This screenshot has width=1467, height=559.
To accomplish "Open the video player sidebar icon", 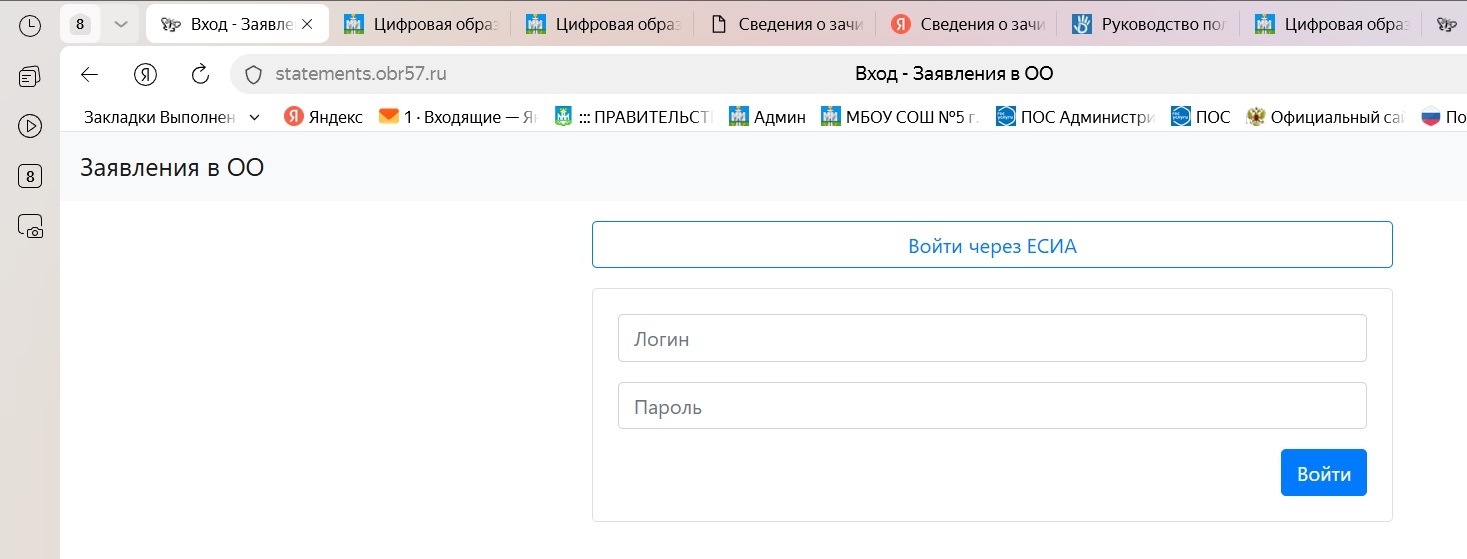I will pyautogui.click(x=30, y=126).
